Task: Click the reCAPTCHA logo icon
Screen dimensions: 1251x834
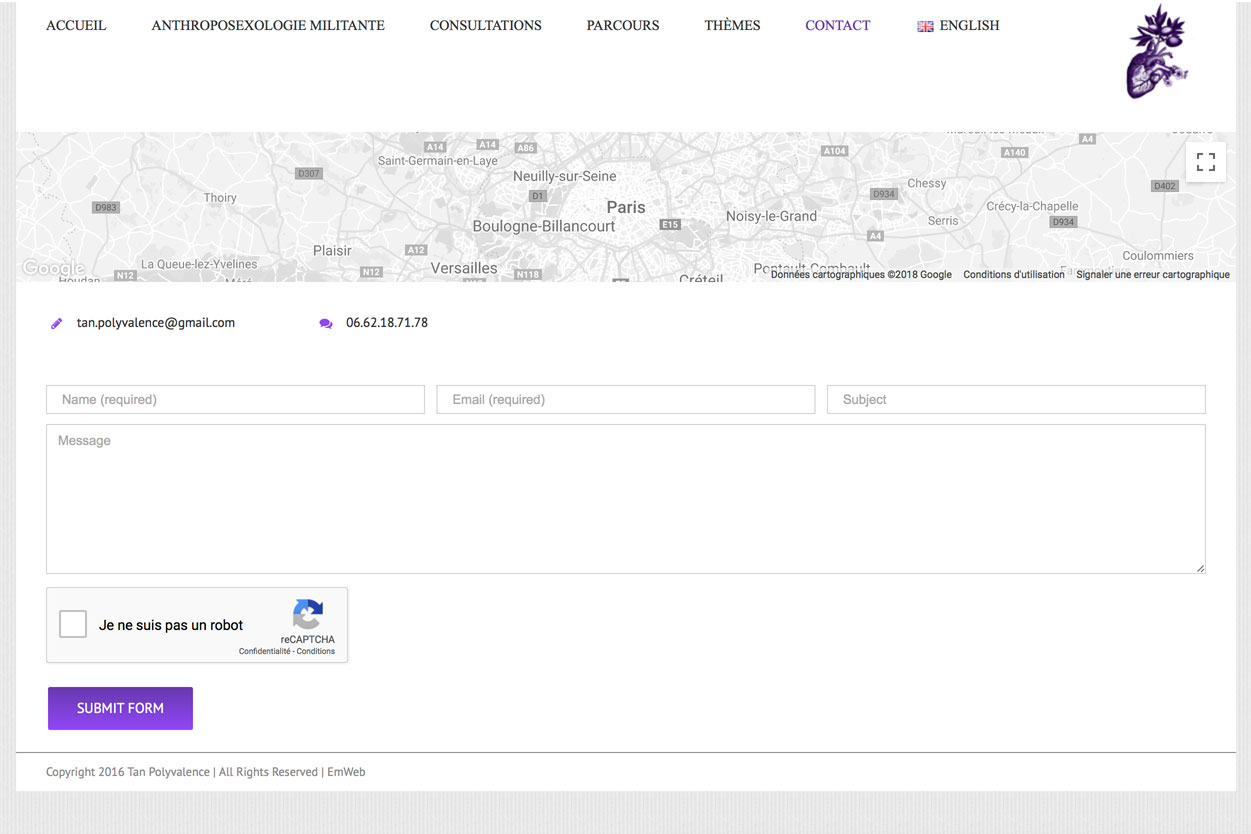Action: [308, 615]
